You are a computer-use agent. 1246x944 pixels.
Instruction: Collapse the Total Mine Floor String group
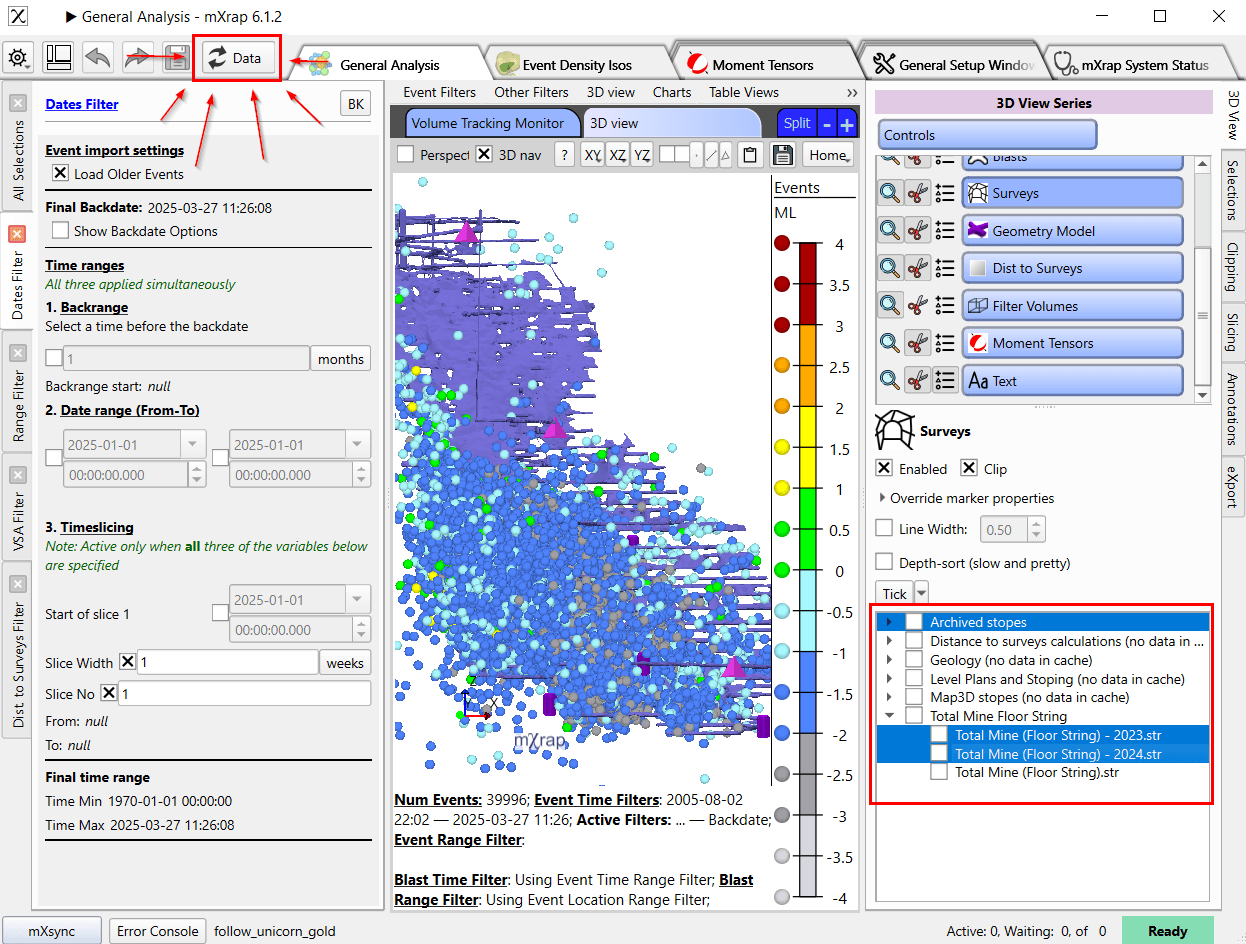(x=889, y=716)
